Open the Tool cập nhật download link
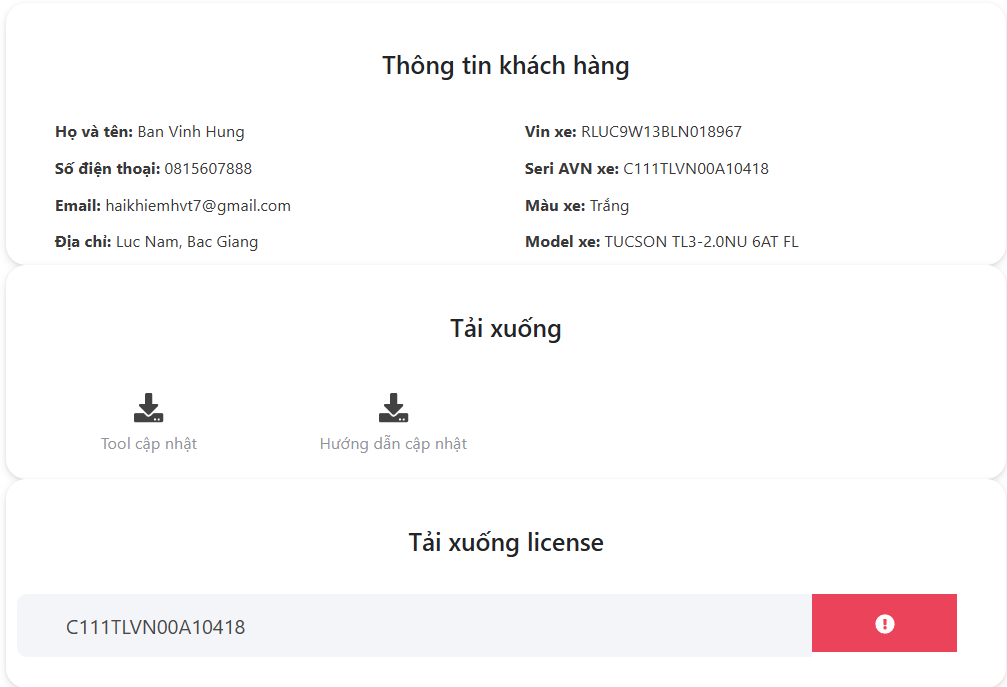This screenshot has height=687, width=1007. 148,444
